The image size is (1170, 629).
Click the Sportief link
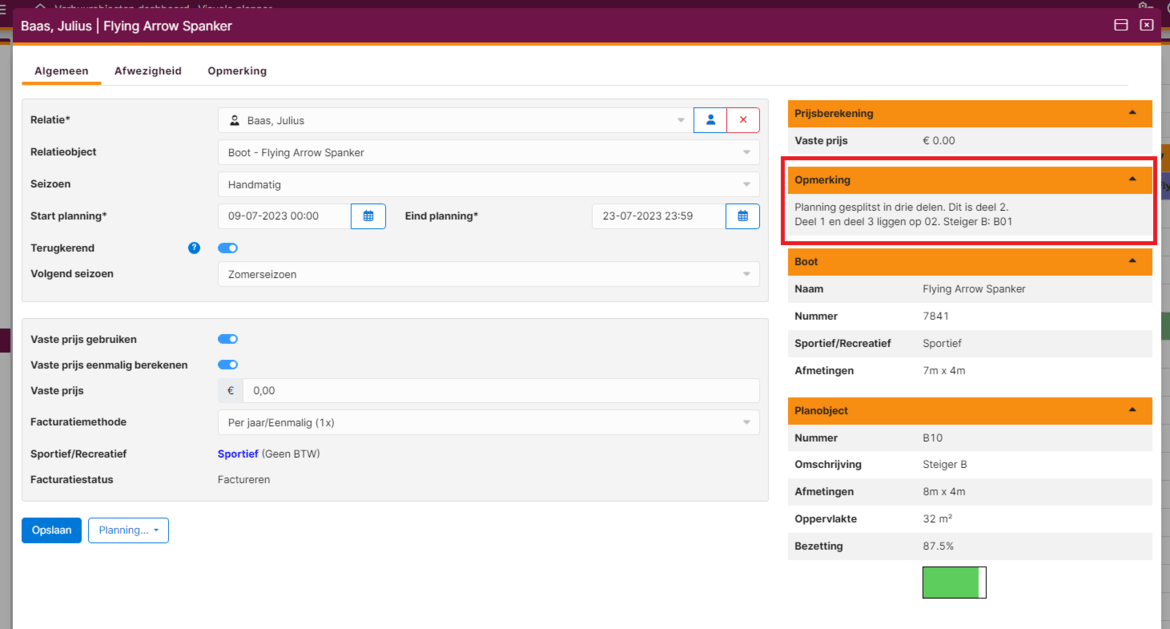237,454
